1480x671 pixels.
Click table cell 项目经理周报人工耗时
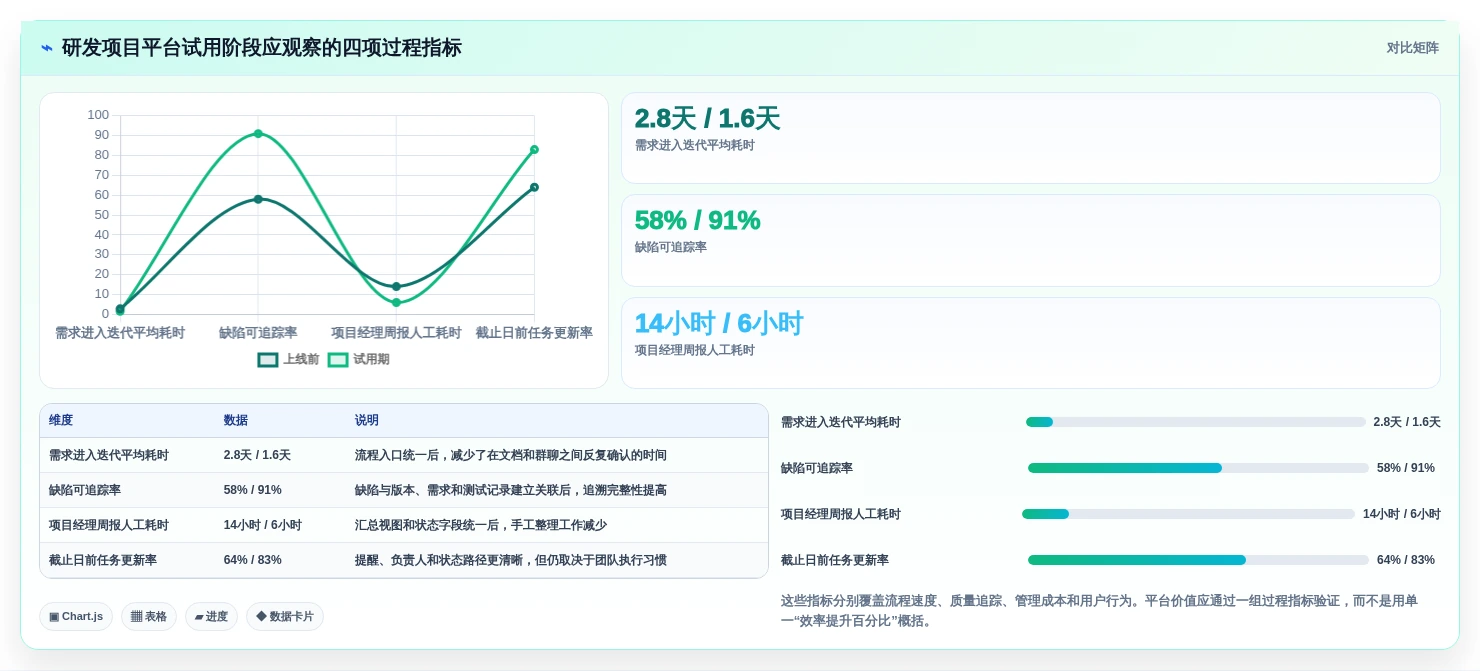tap(109, 525)
